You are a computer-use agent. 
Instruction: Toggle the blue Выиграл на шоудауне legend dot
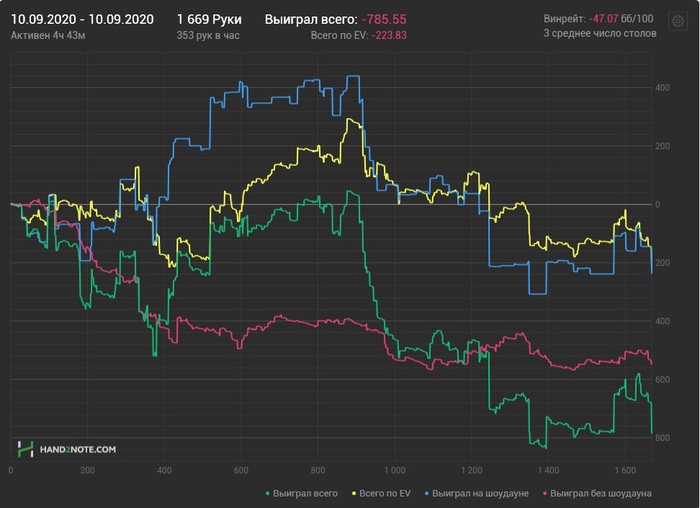coord(427,494)
